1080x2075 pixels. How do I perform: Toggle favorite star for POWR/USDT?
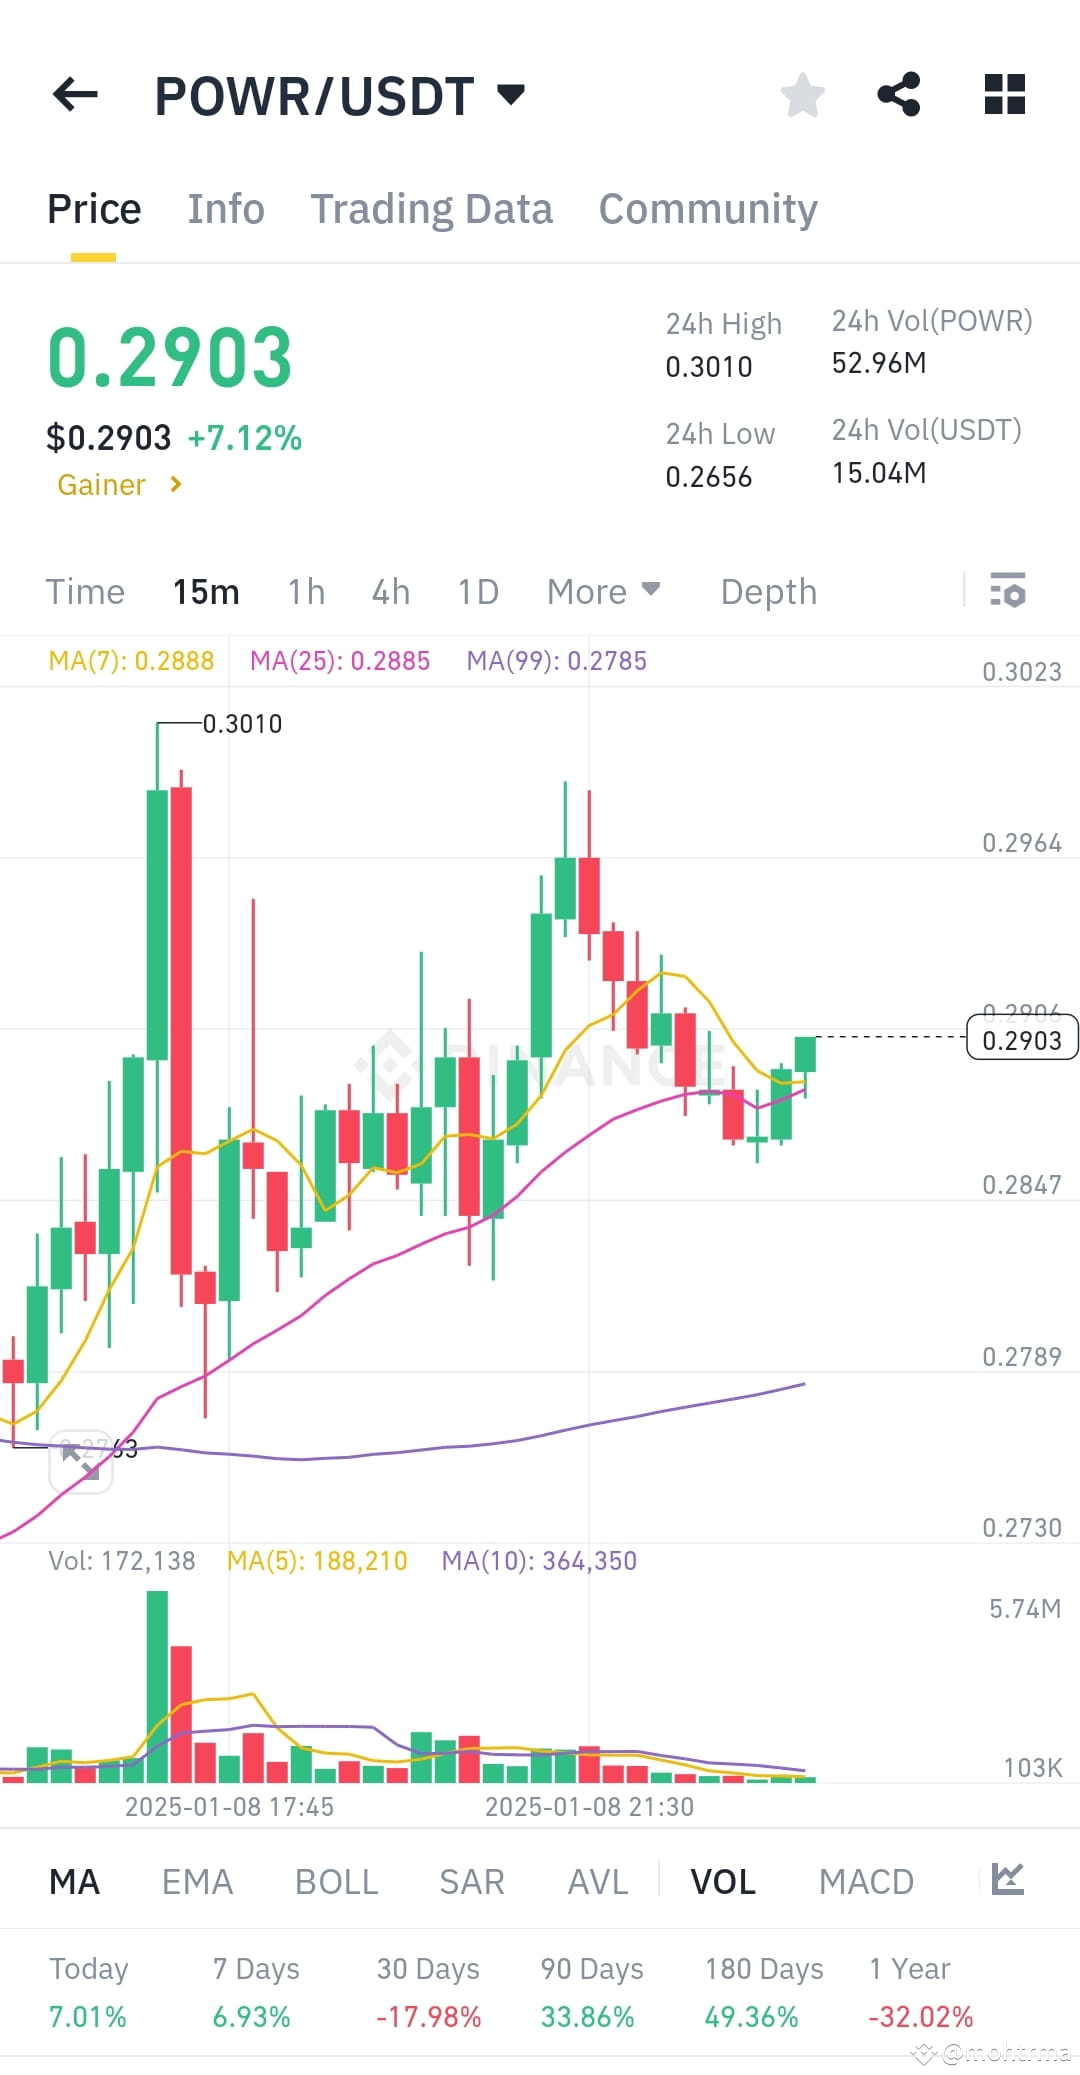(x=802, y=95)
